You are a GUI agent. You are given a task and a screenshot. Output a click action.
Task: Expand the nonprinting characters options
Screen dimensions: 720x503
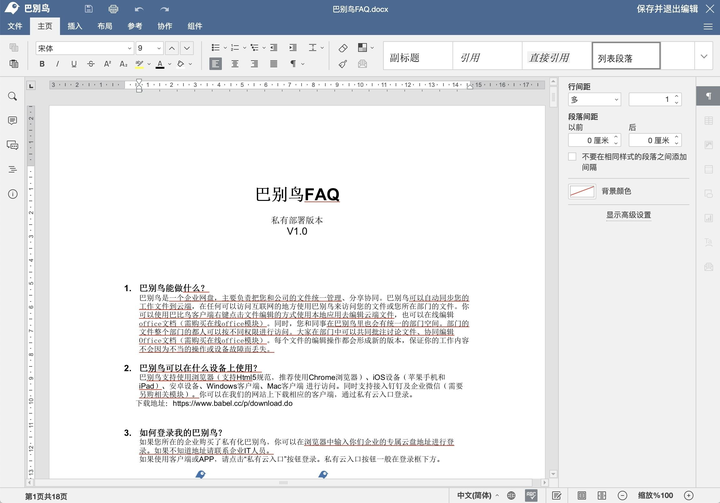coord(303,64)
